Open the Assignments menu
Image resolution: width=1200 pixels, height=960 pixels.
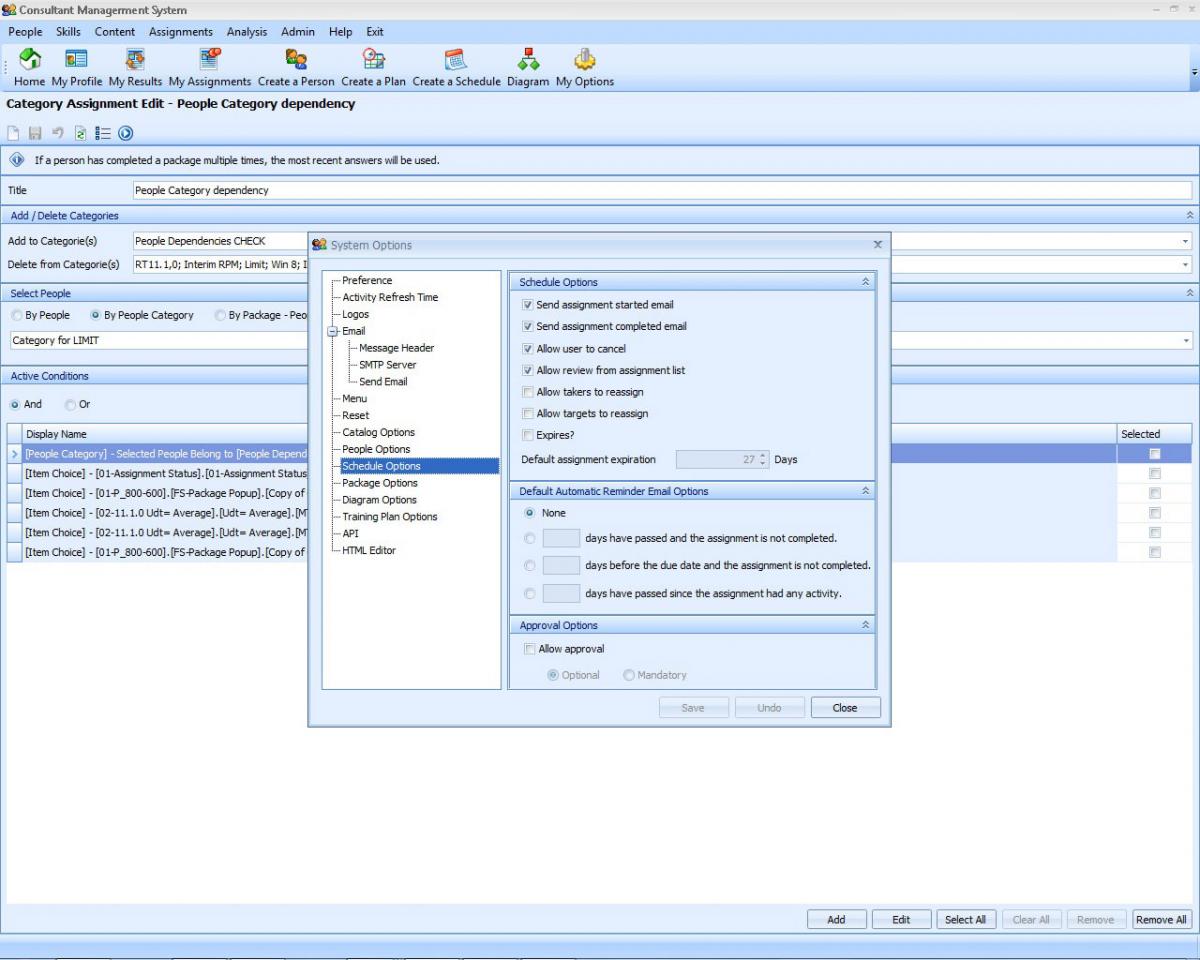(180, 32)
